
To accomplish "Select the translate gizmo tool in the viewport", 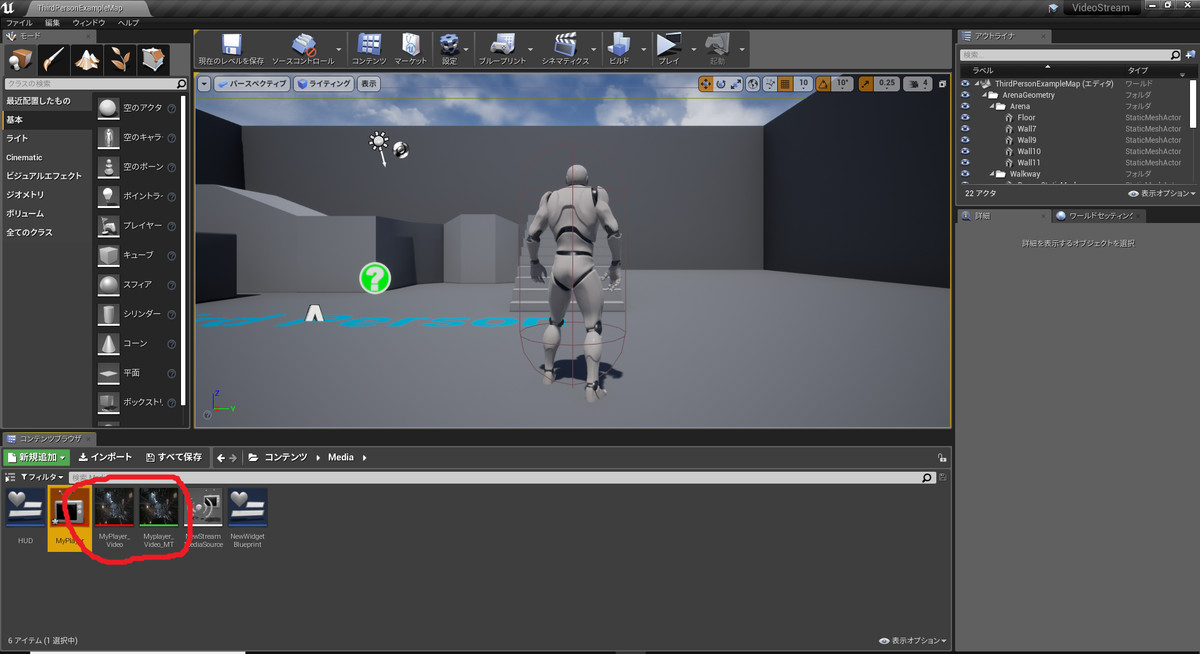I will pyautogui.click(x=705, y=84).
